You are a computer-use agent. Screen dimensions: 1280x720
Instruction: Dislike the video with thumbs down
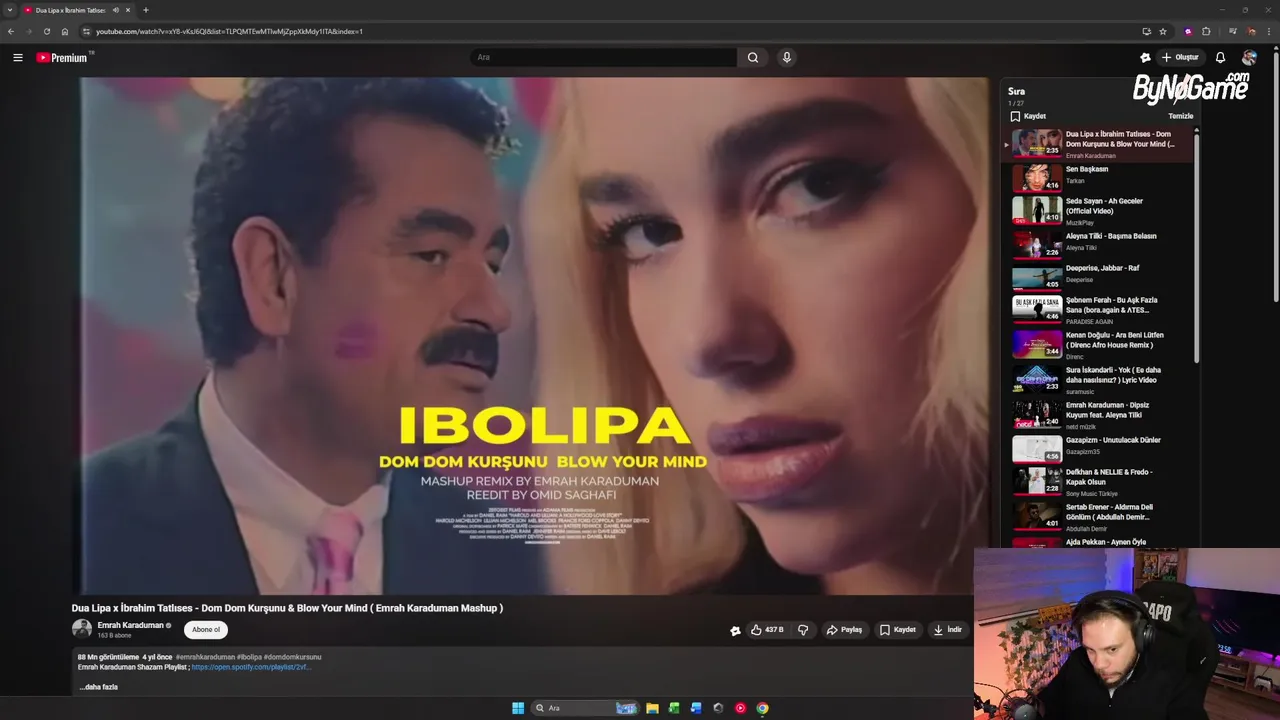[x=803, y=630]
